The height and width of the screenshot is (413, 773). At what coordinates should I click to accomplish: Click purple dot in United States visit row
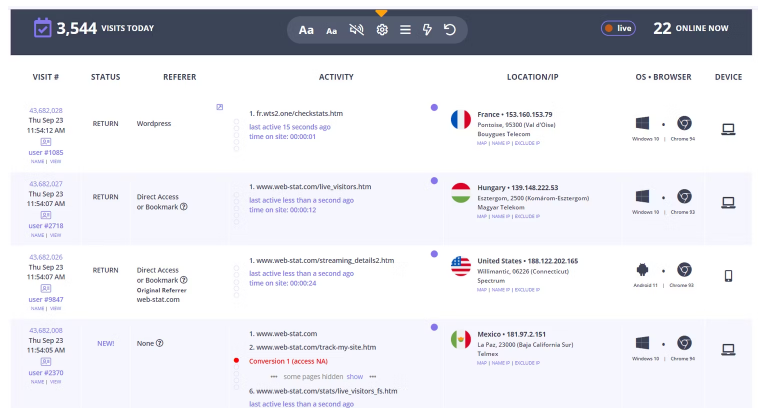coord(434,254)
